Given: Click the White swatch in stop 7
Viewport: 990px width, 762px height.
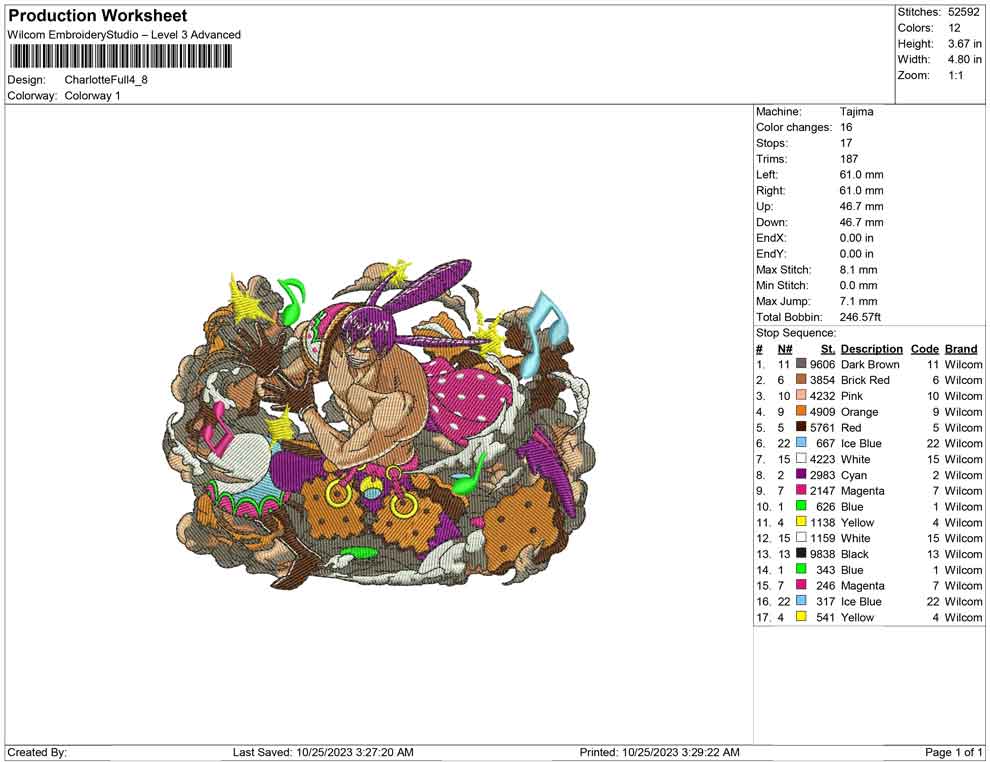Looking at the screenshot, I should pos(801,458).
